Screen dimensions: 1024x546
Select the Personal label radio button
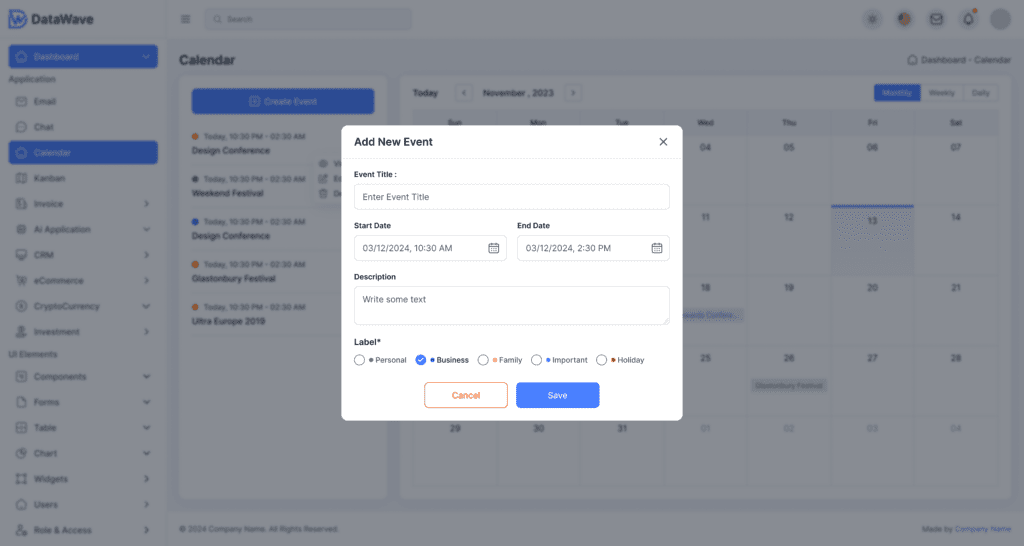[x=360, y=360]
